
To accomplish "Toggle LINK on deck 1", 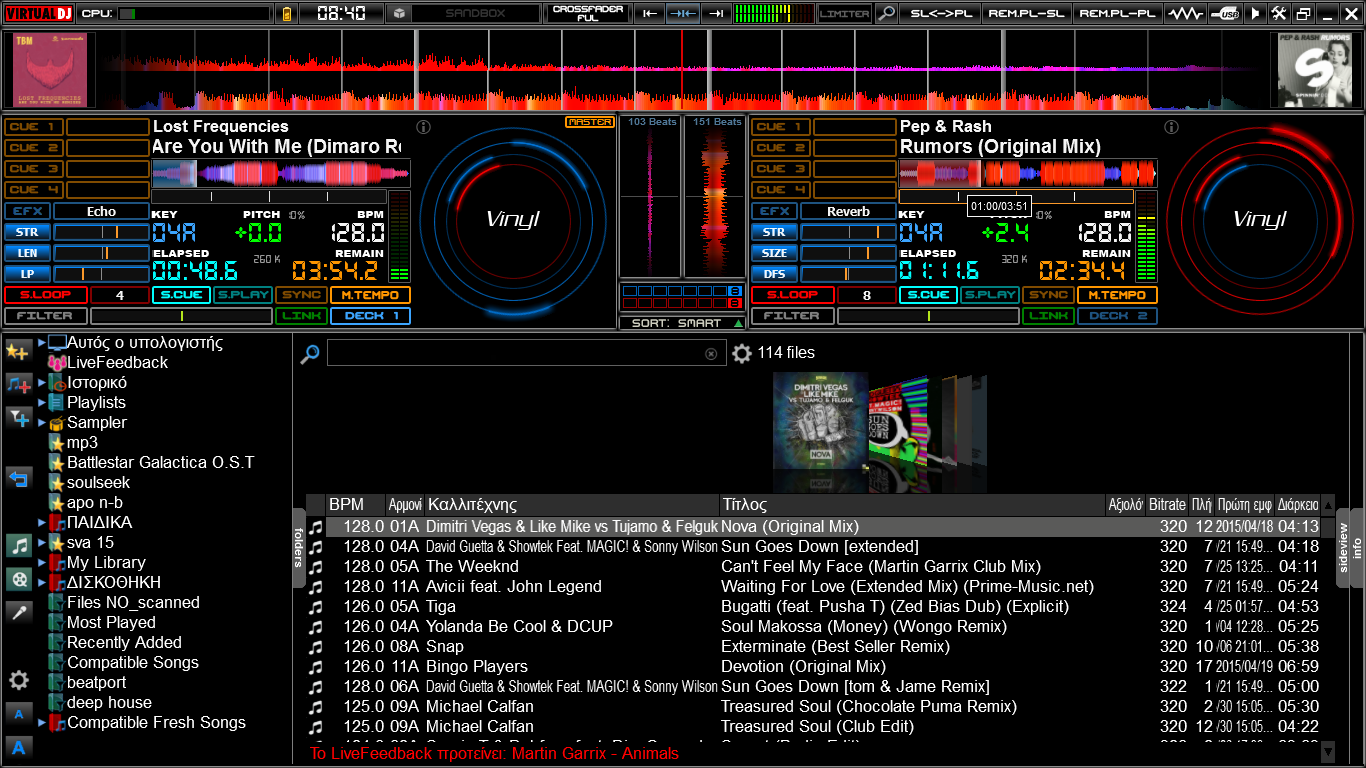I will tap(301, 316).
